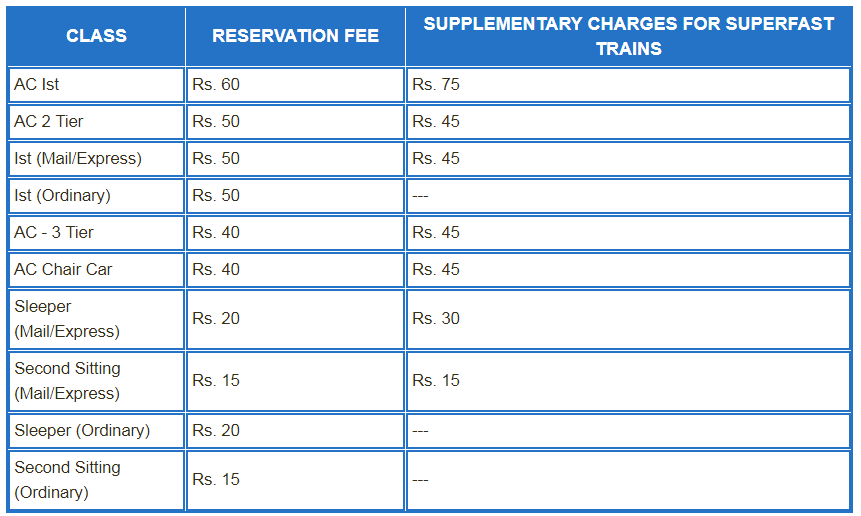
Task: Click the Rs. 60 reservation fee cell
Action: pyautogui.click(x=295, y=85)
